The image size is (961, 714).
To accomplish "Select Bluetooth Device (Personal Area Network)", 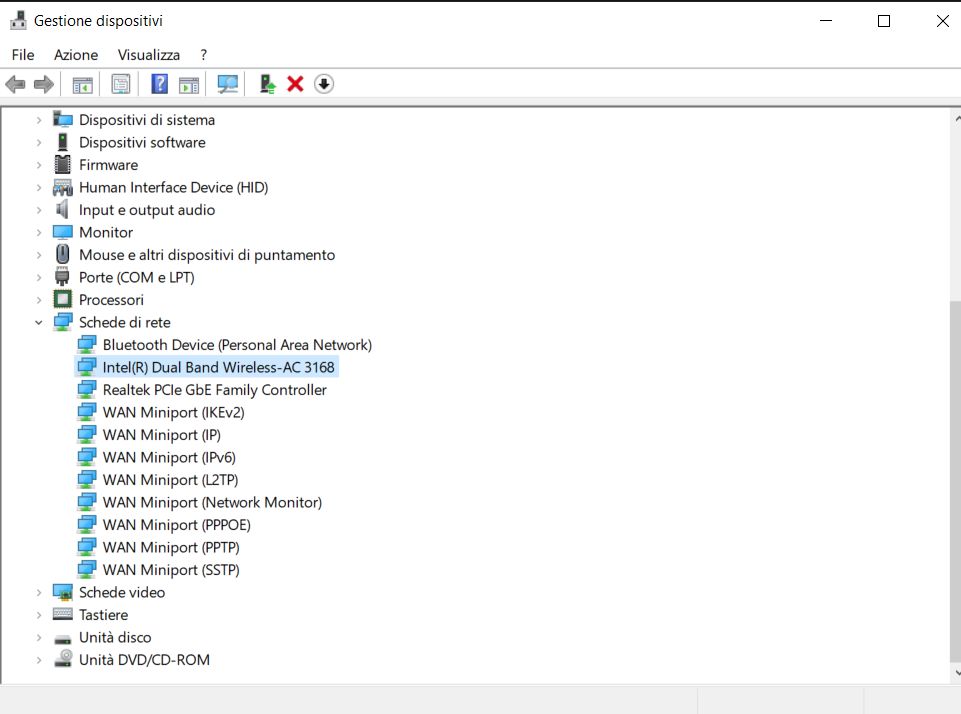I will click(237, 345).
